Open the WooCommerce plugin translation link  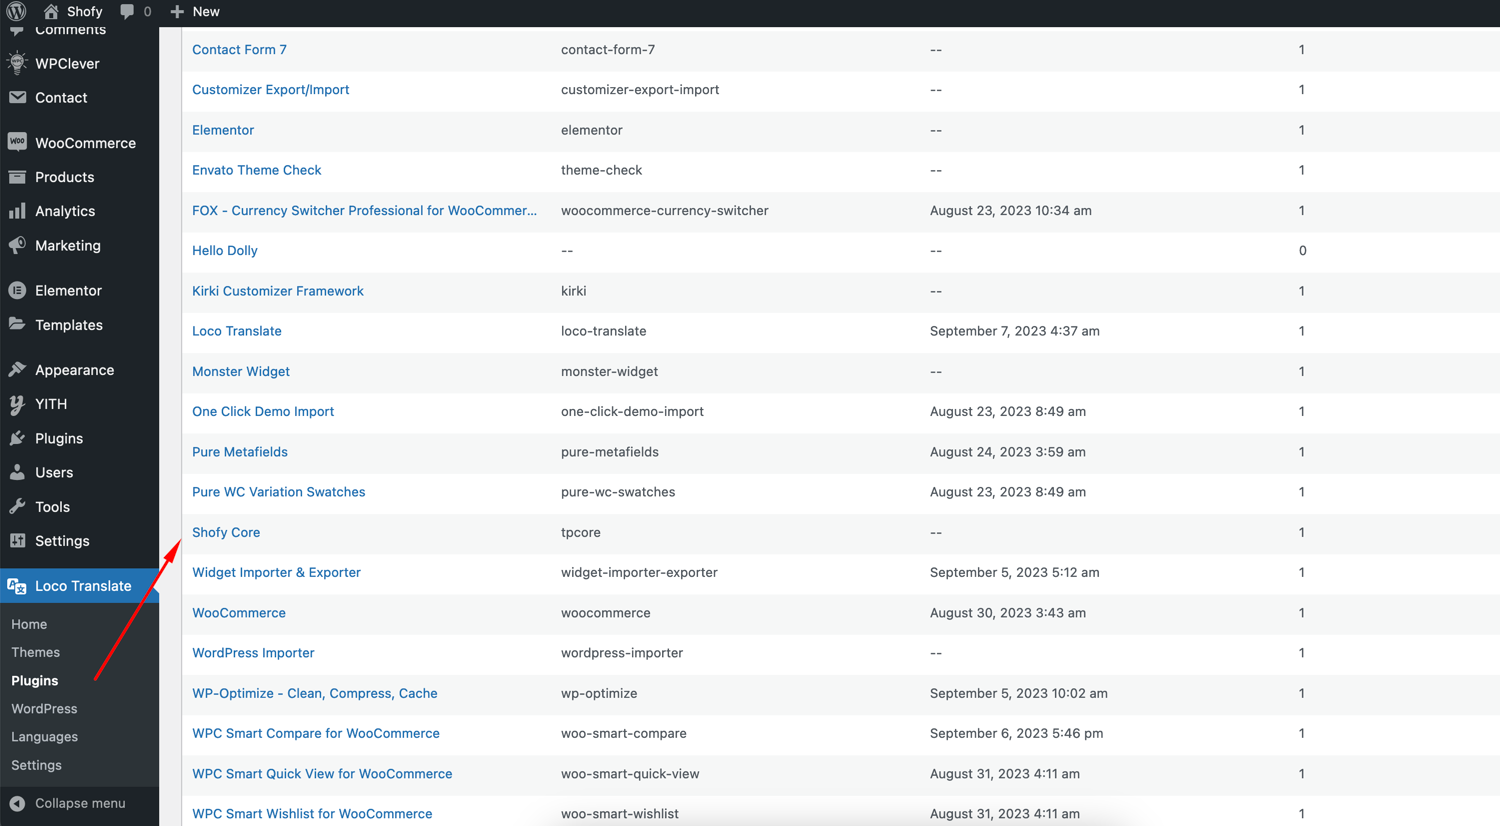(239, 613)
